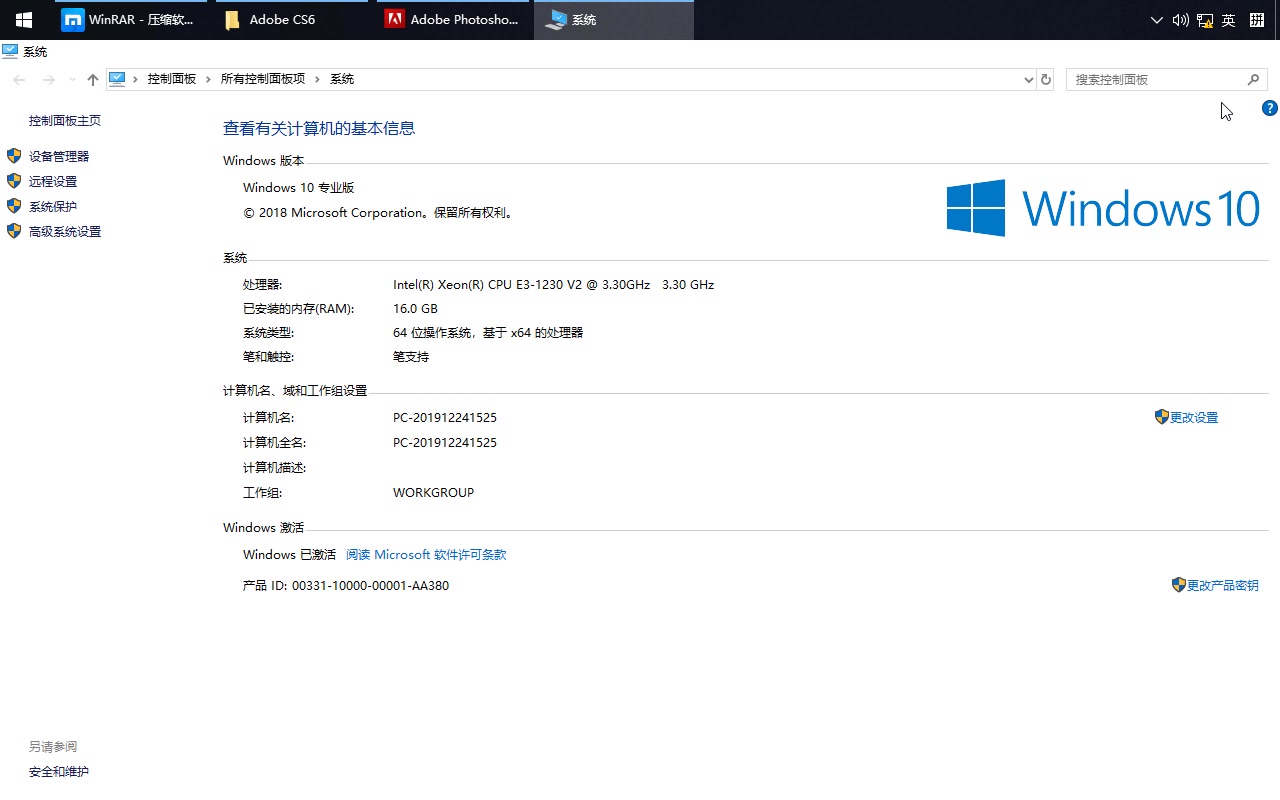1280x800 pixels.
Task: Select 所有控制面板项 breadcrumb
Action: click(263, 79)
